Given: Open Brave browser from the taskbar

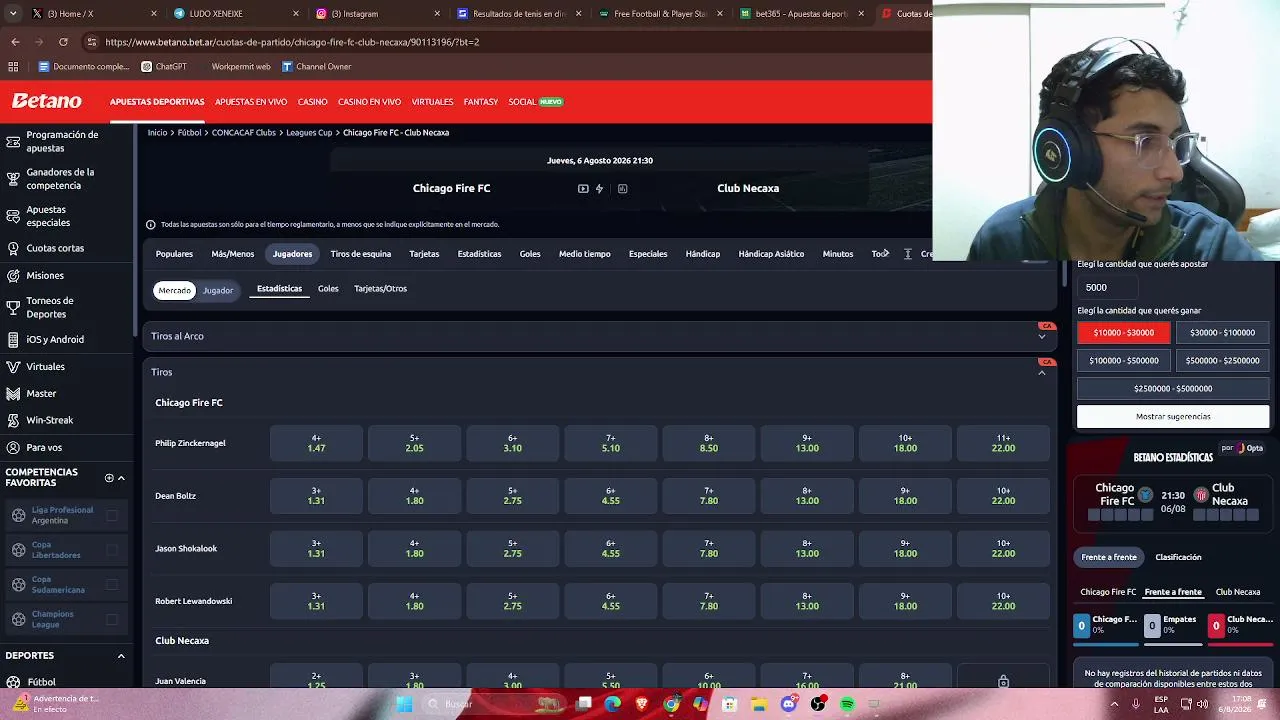Looking at the screenshot, I should click(642, 704).
